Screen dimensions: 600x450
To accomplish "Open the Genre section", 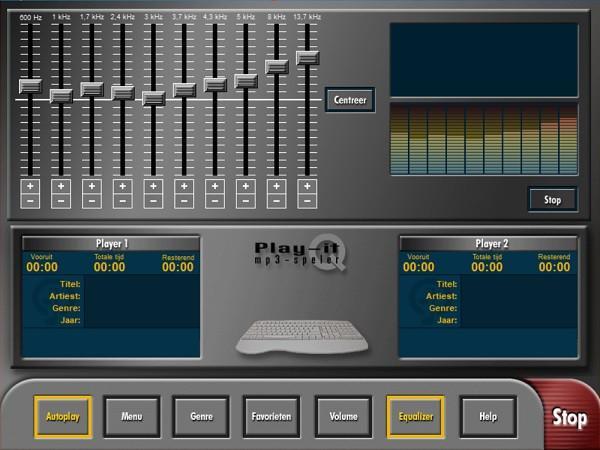I will [201, 417].
